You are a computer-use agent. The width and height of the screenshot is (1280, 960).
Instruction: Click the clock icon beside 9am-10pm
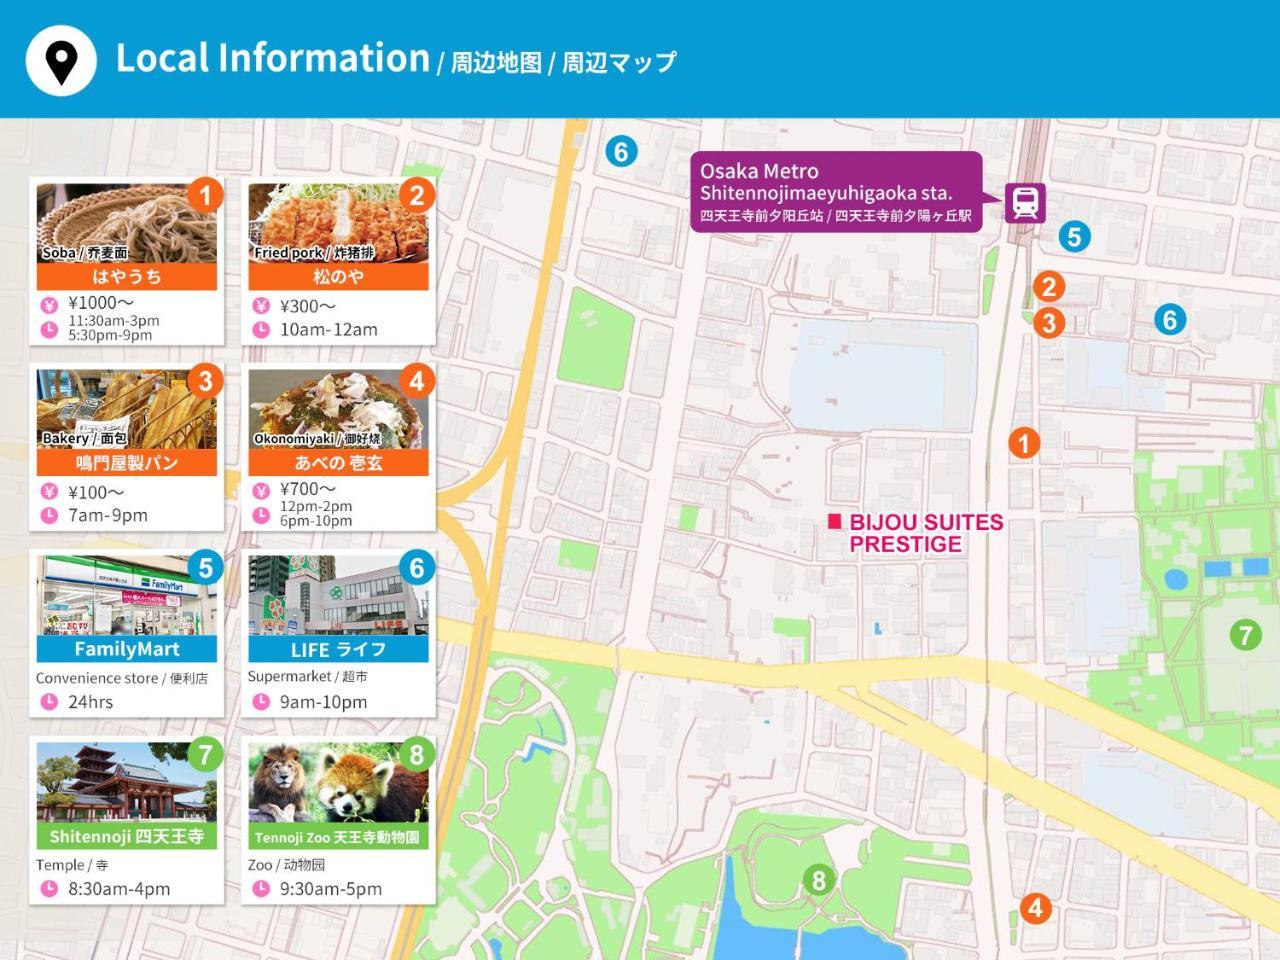(261, 702)
